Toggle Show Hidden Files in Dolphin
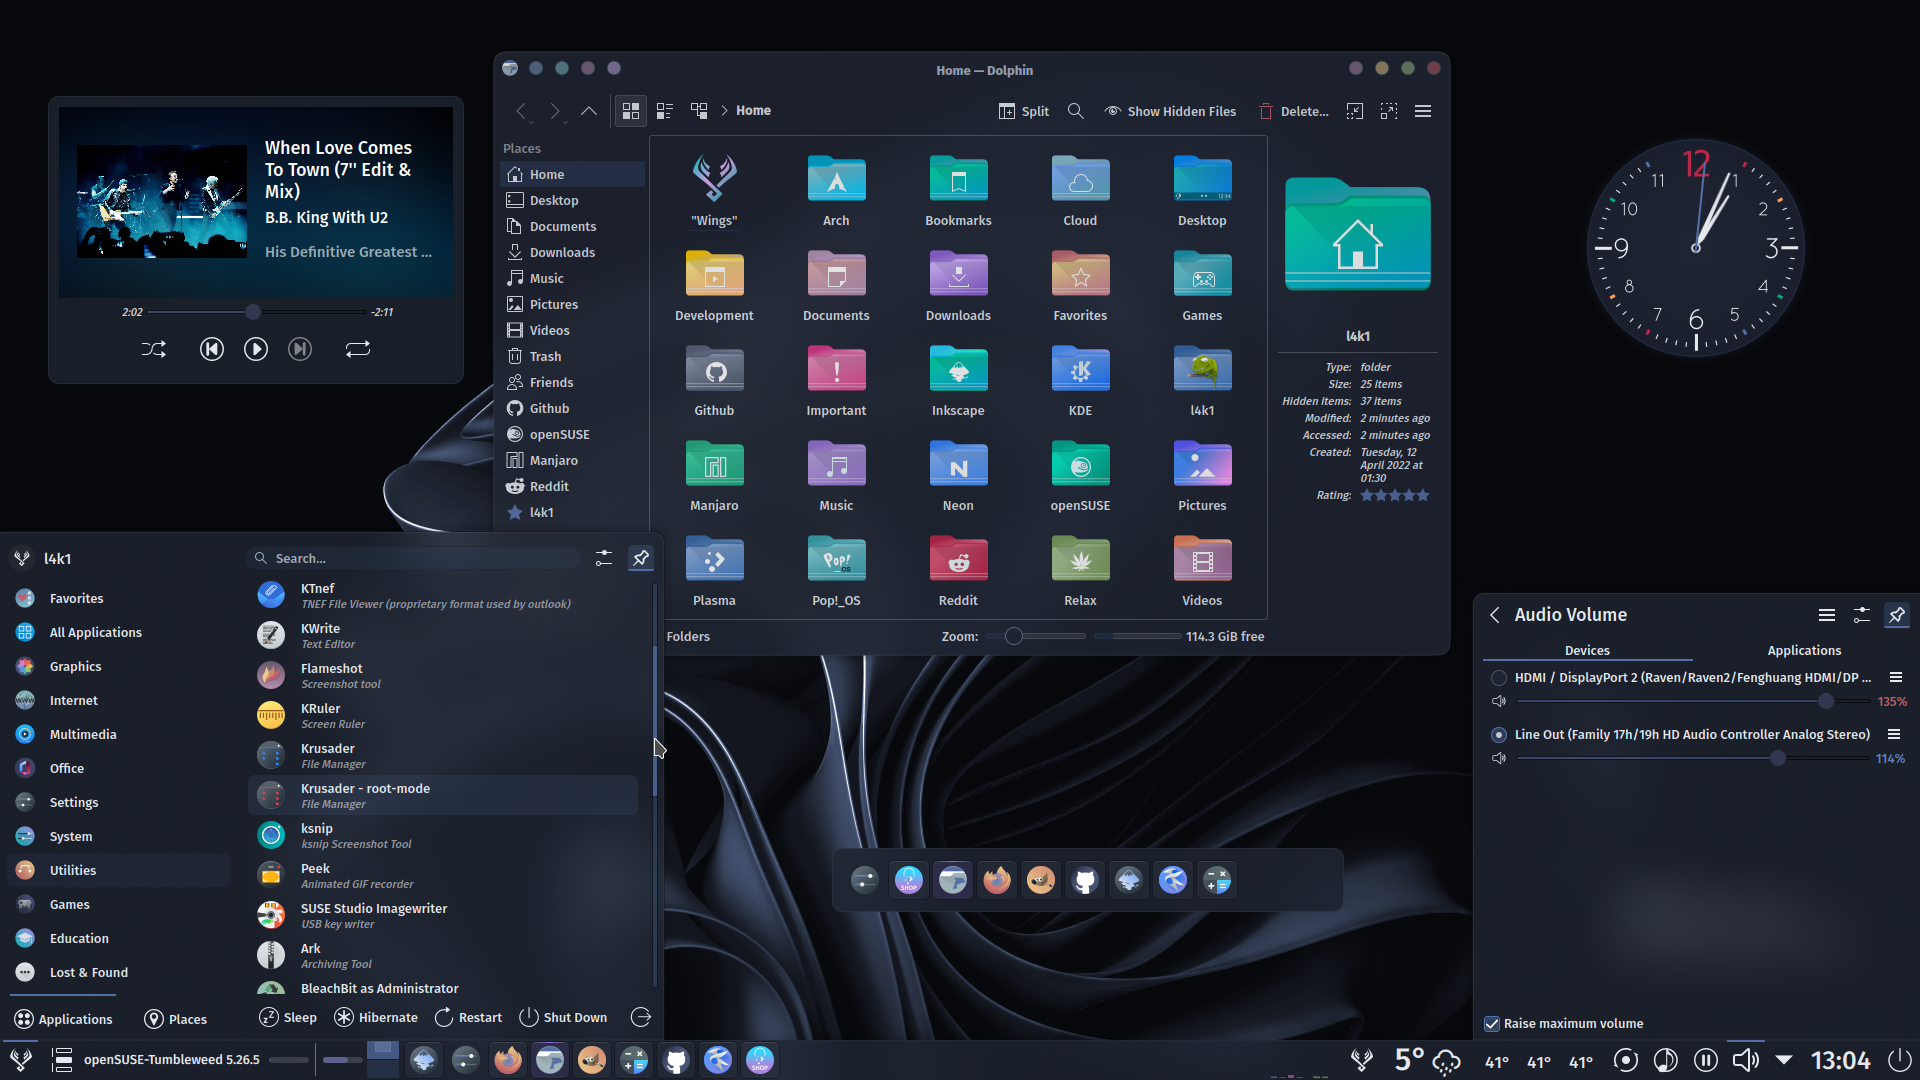The width and height of the screenshot is (1920, 1080). [1170, 111]
